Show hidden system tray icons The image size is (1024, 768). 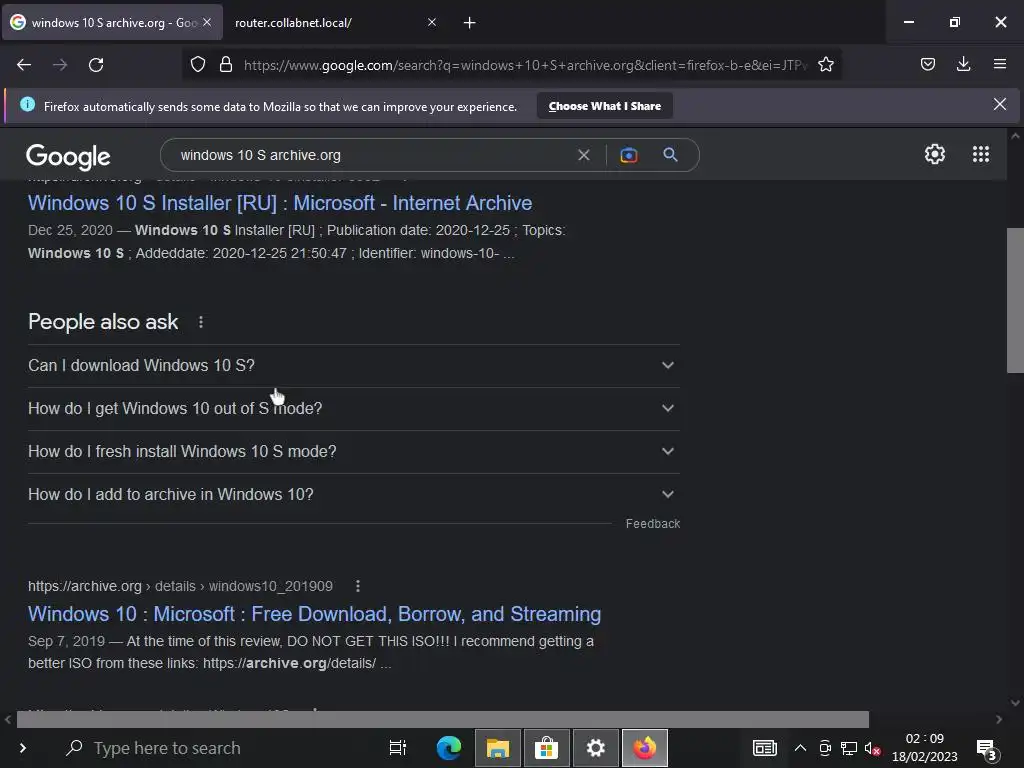[800, 748]
